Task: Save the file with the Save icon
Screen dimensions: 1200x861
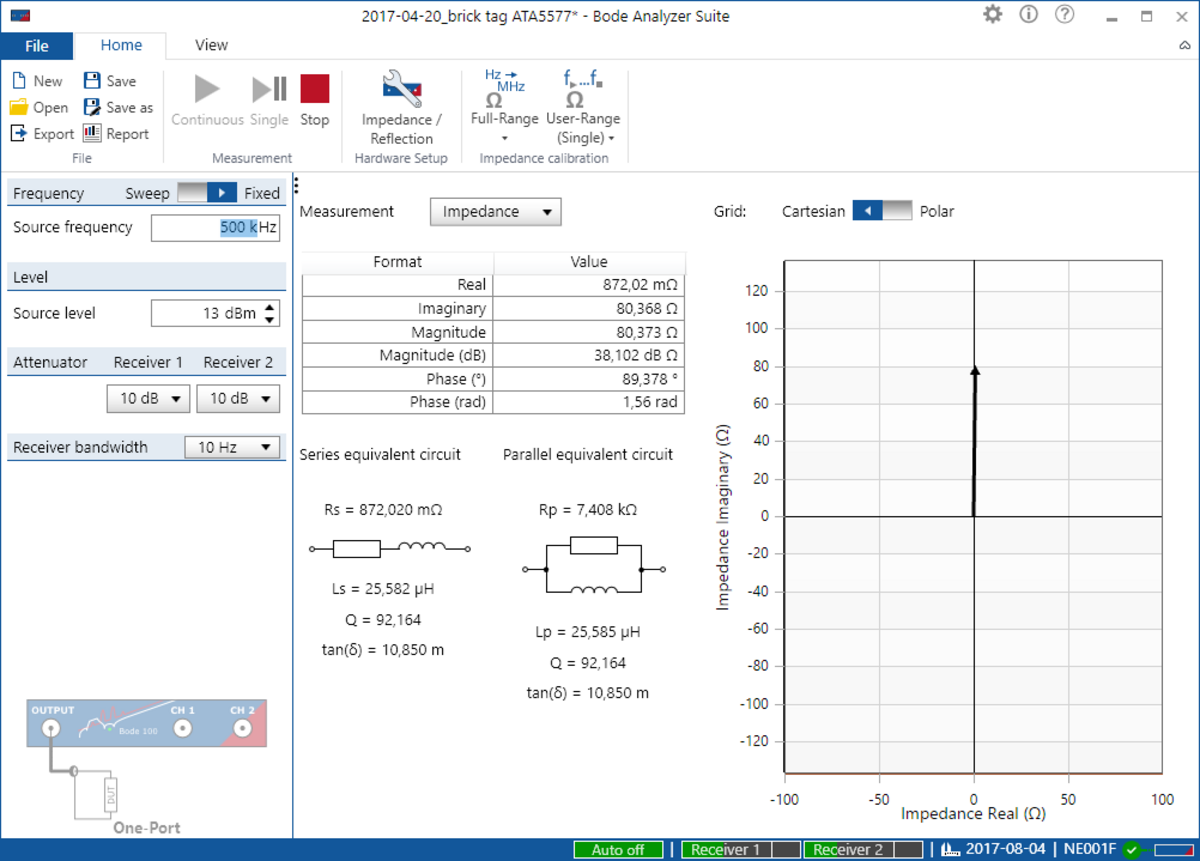Action: pos(92,81)
